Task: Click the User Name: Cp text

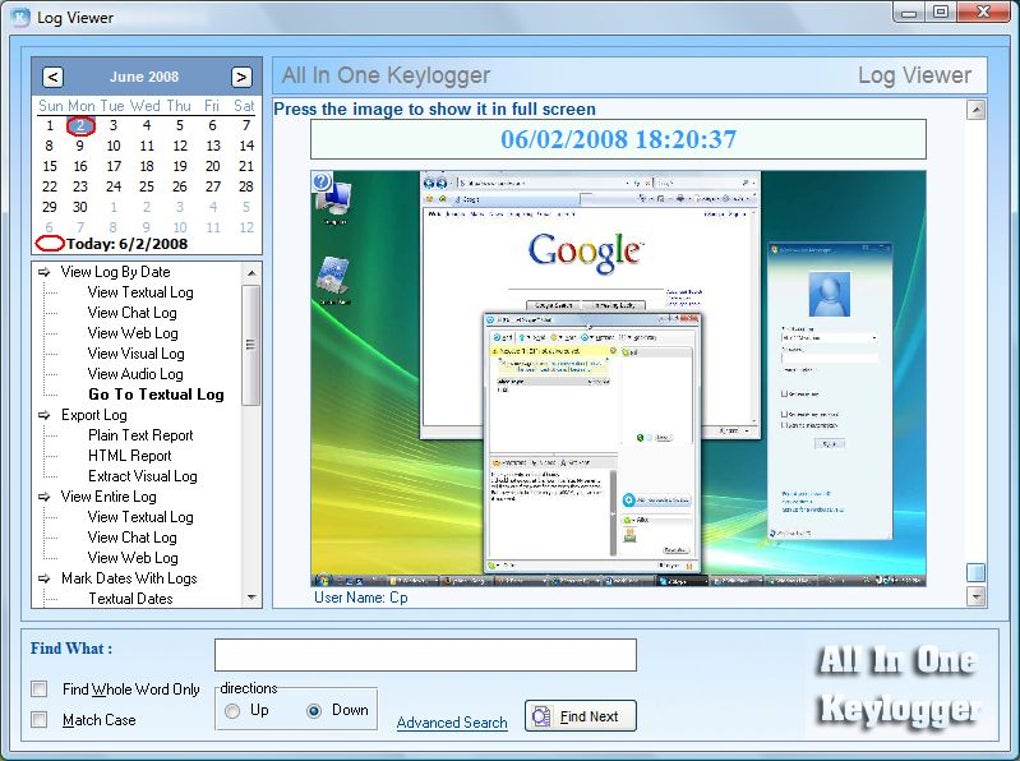Action: pos(361,597)
